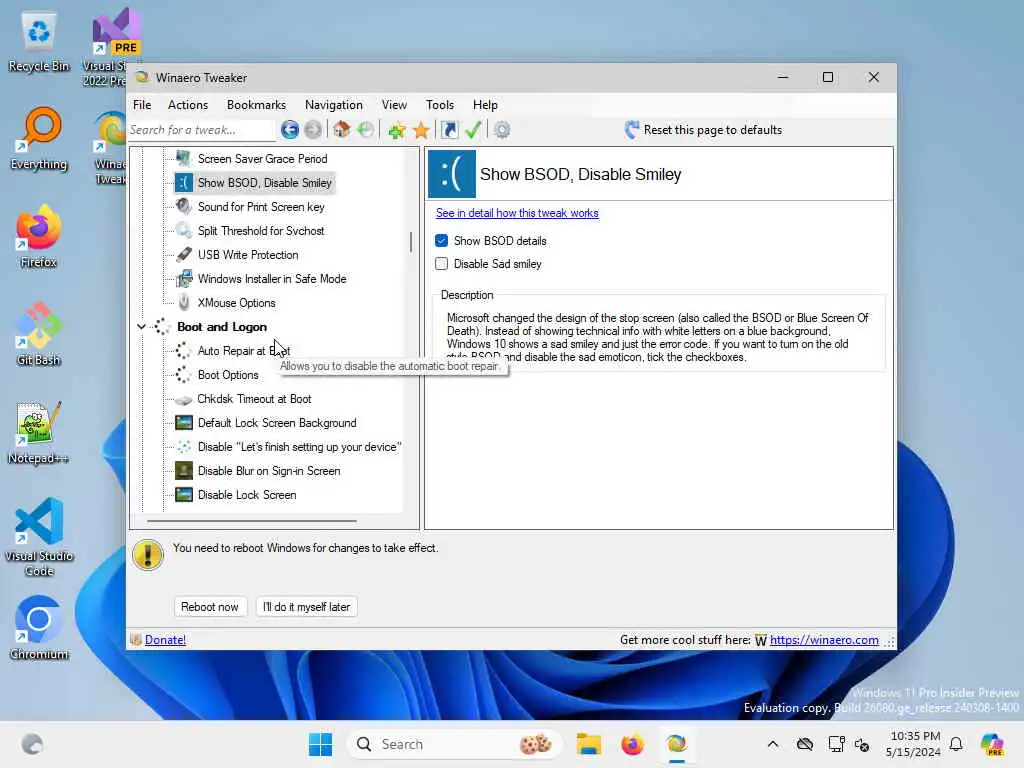Viewport: 1024px width, 768px height.
Task: Select Auto Repair at Boot item
Action: [244, 351]
